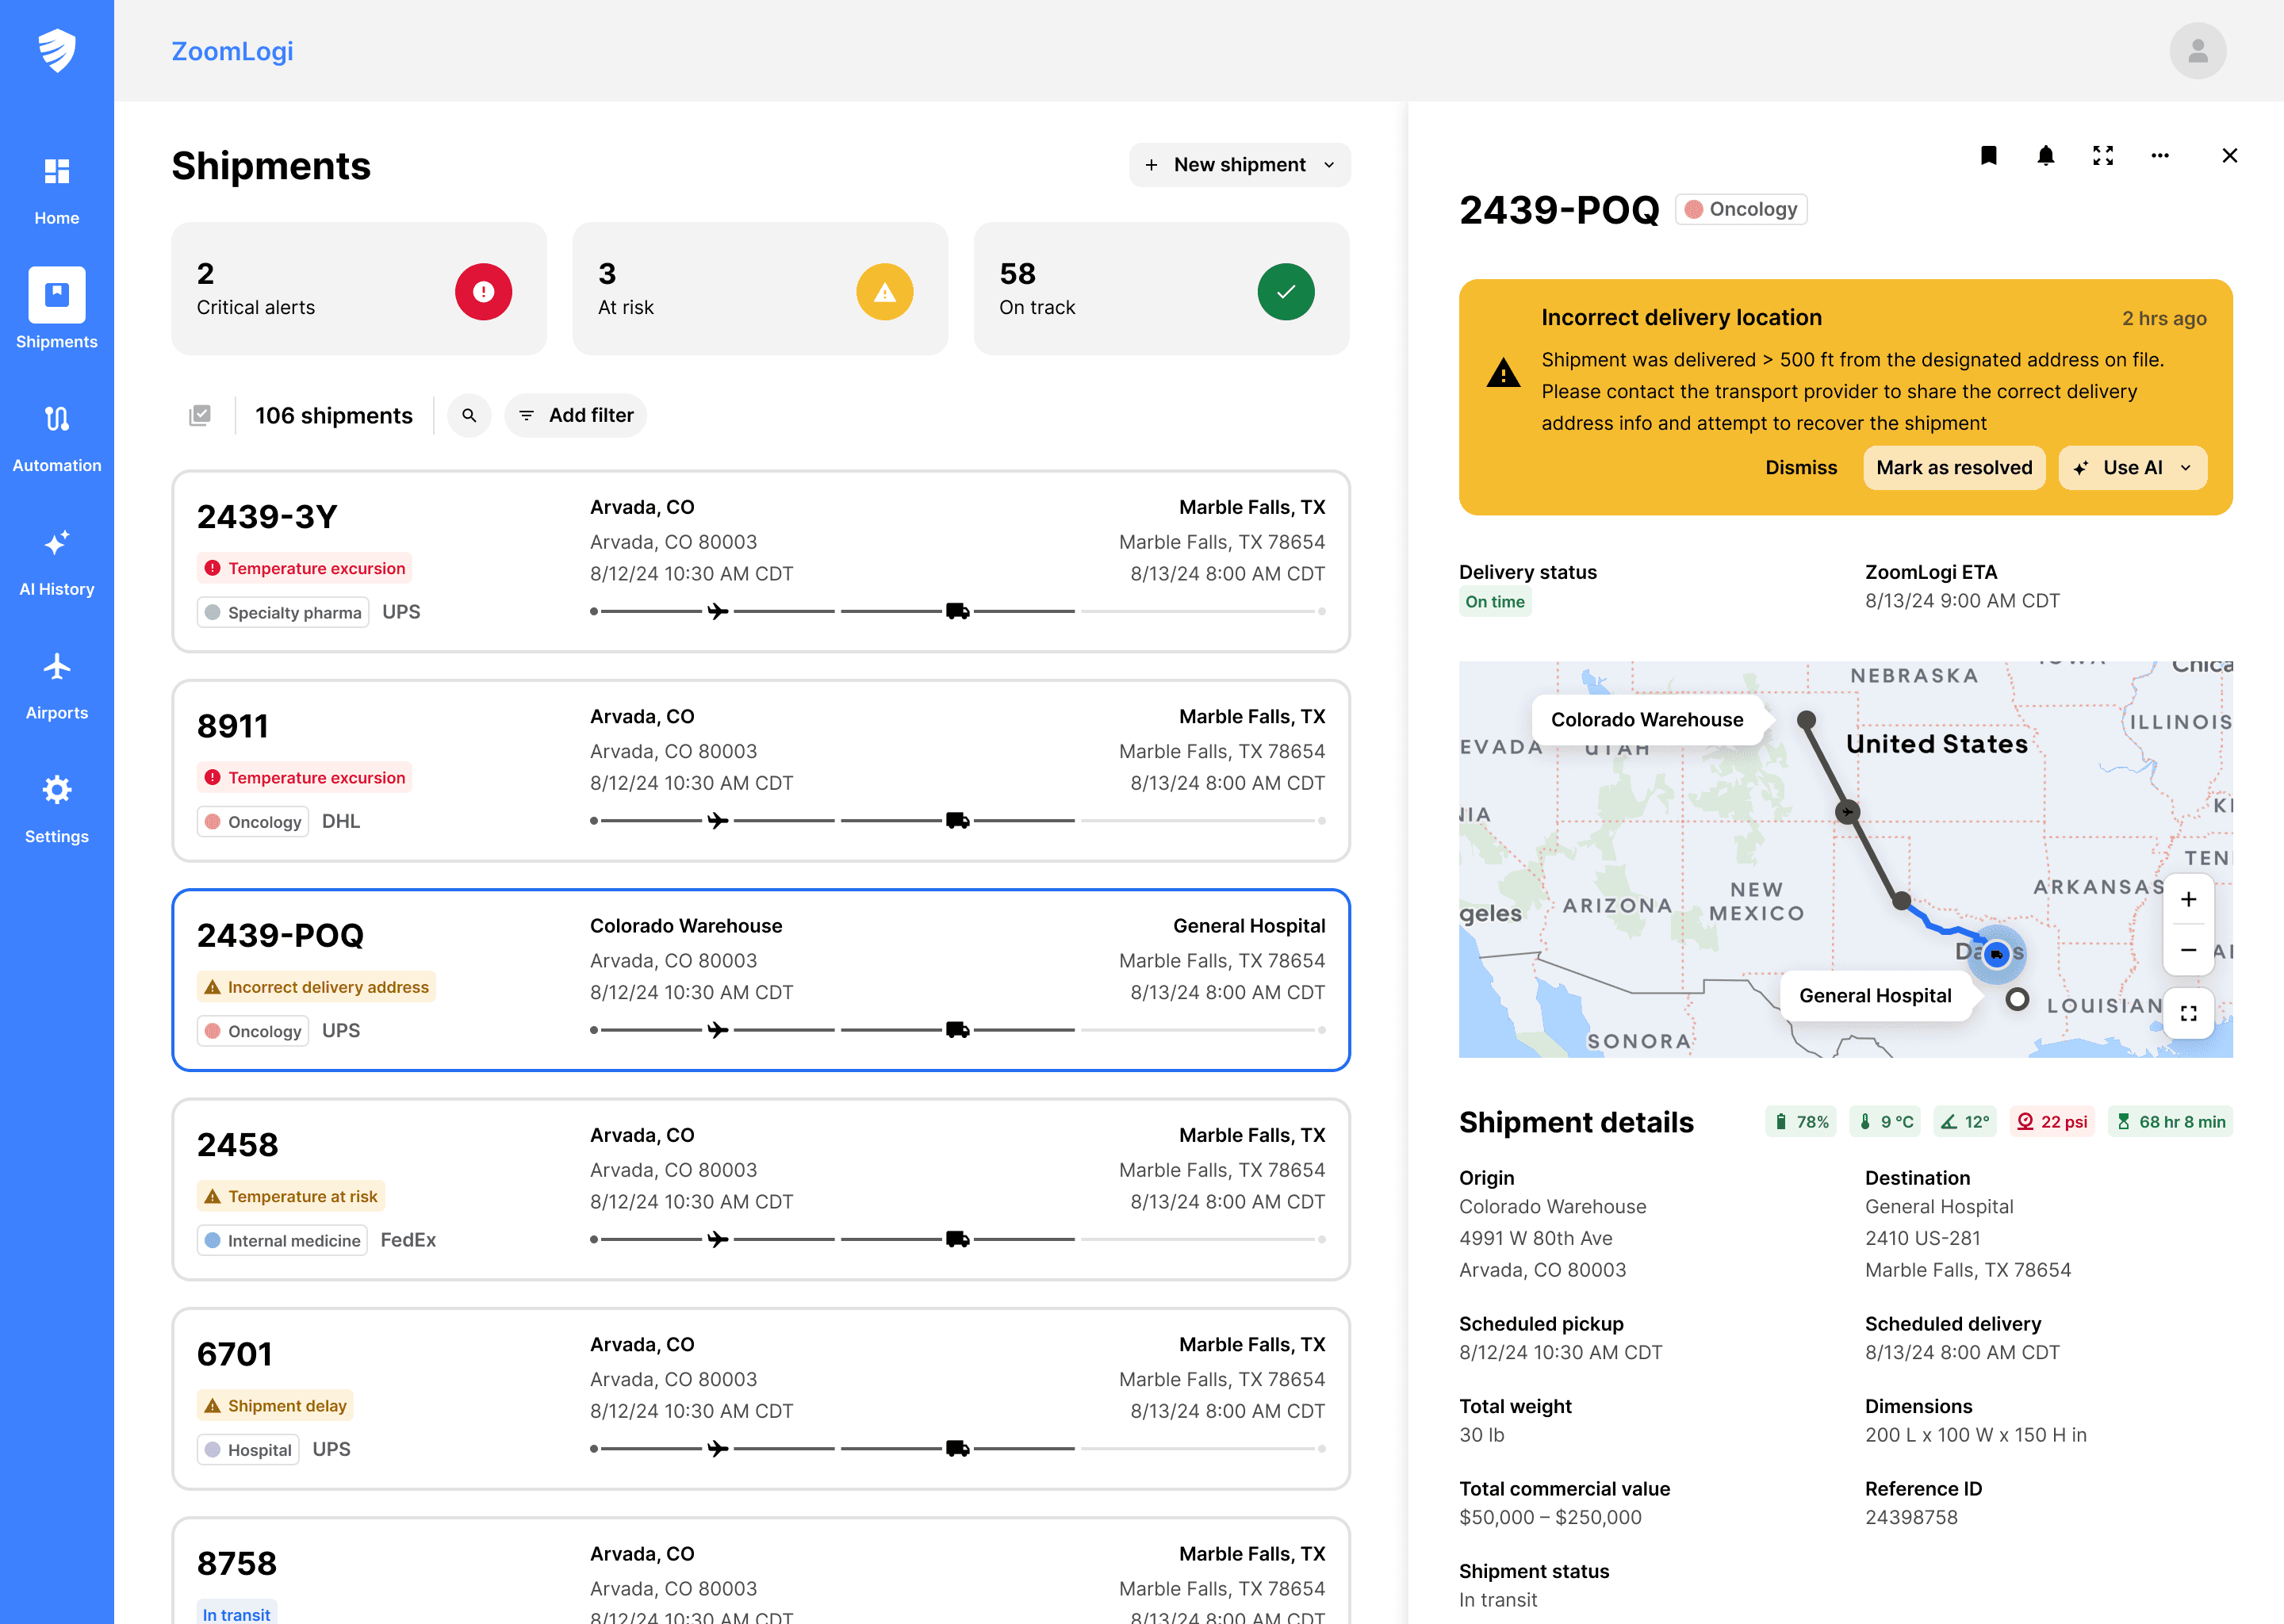Click the notification bell icon
This screenshot has width=2284, height=1624.
pos(2045,155)
